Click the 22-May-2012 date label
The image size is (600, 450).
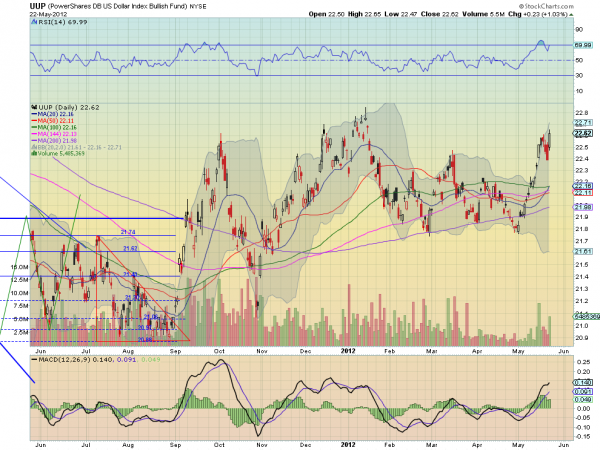(x=48, y=15)
